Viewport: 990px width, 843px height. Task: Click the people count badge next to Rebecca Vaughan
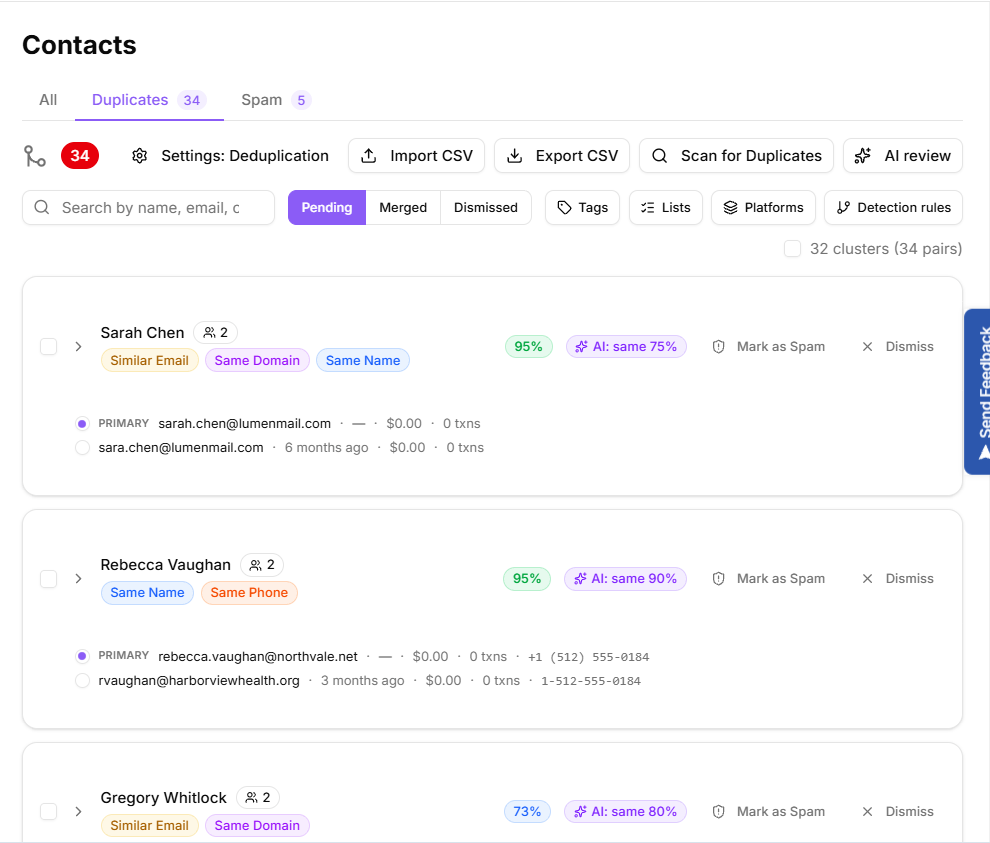(x=262, y=565)
